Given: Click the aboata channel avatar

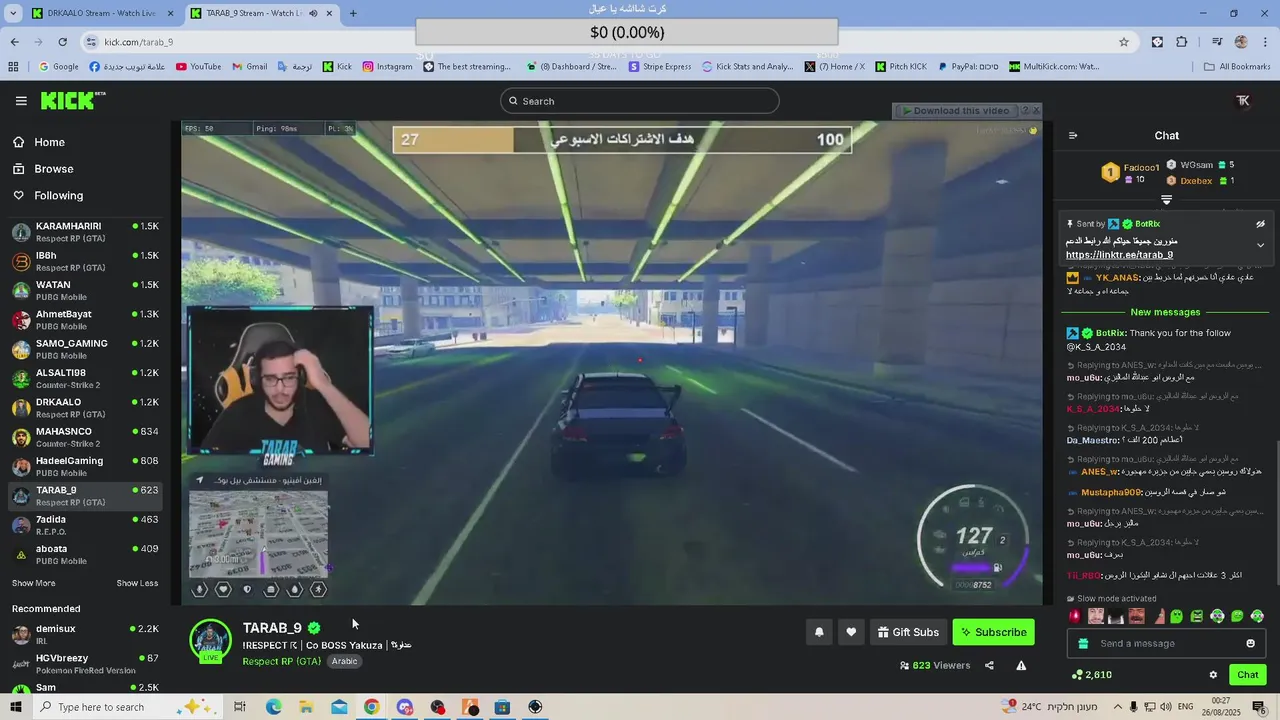Looking at the screenshot, I should click(x=21, y=554).
